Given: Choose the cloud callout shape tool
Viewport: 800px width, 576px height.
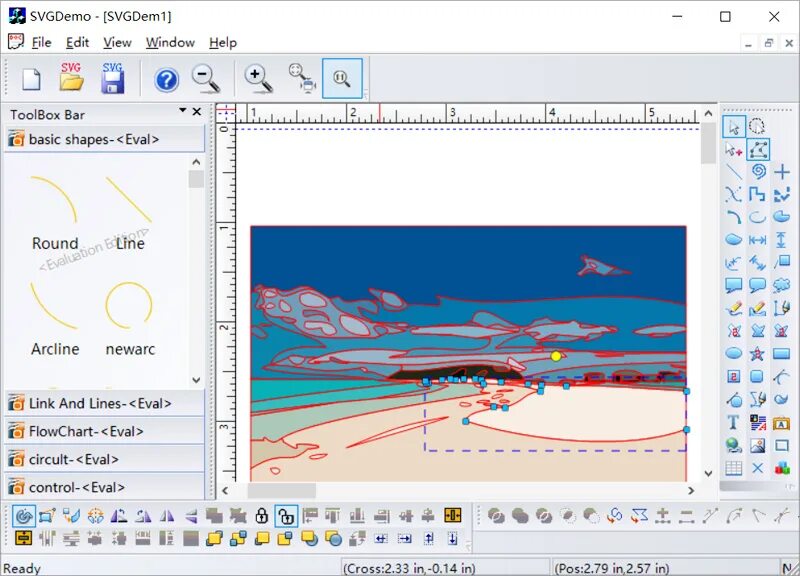Looking at the screenshot, I should pyautogui.click(x=782, y=286).
